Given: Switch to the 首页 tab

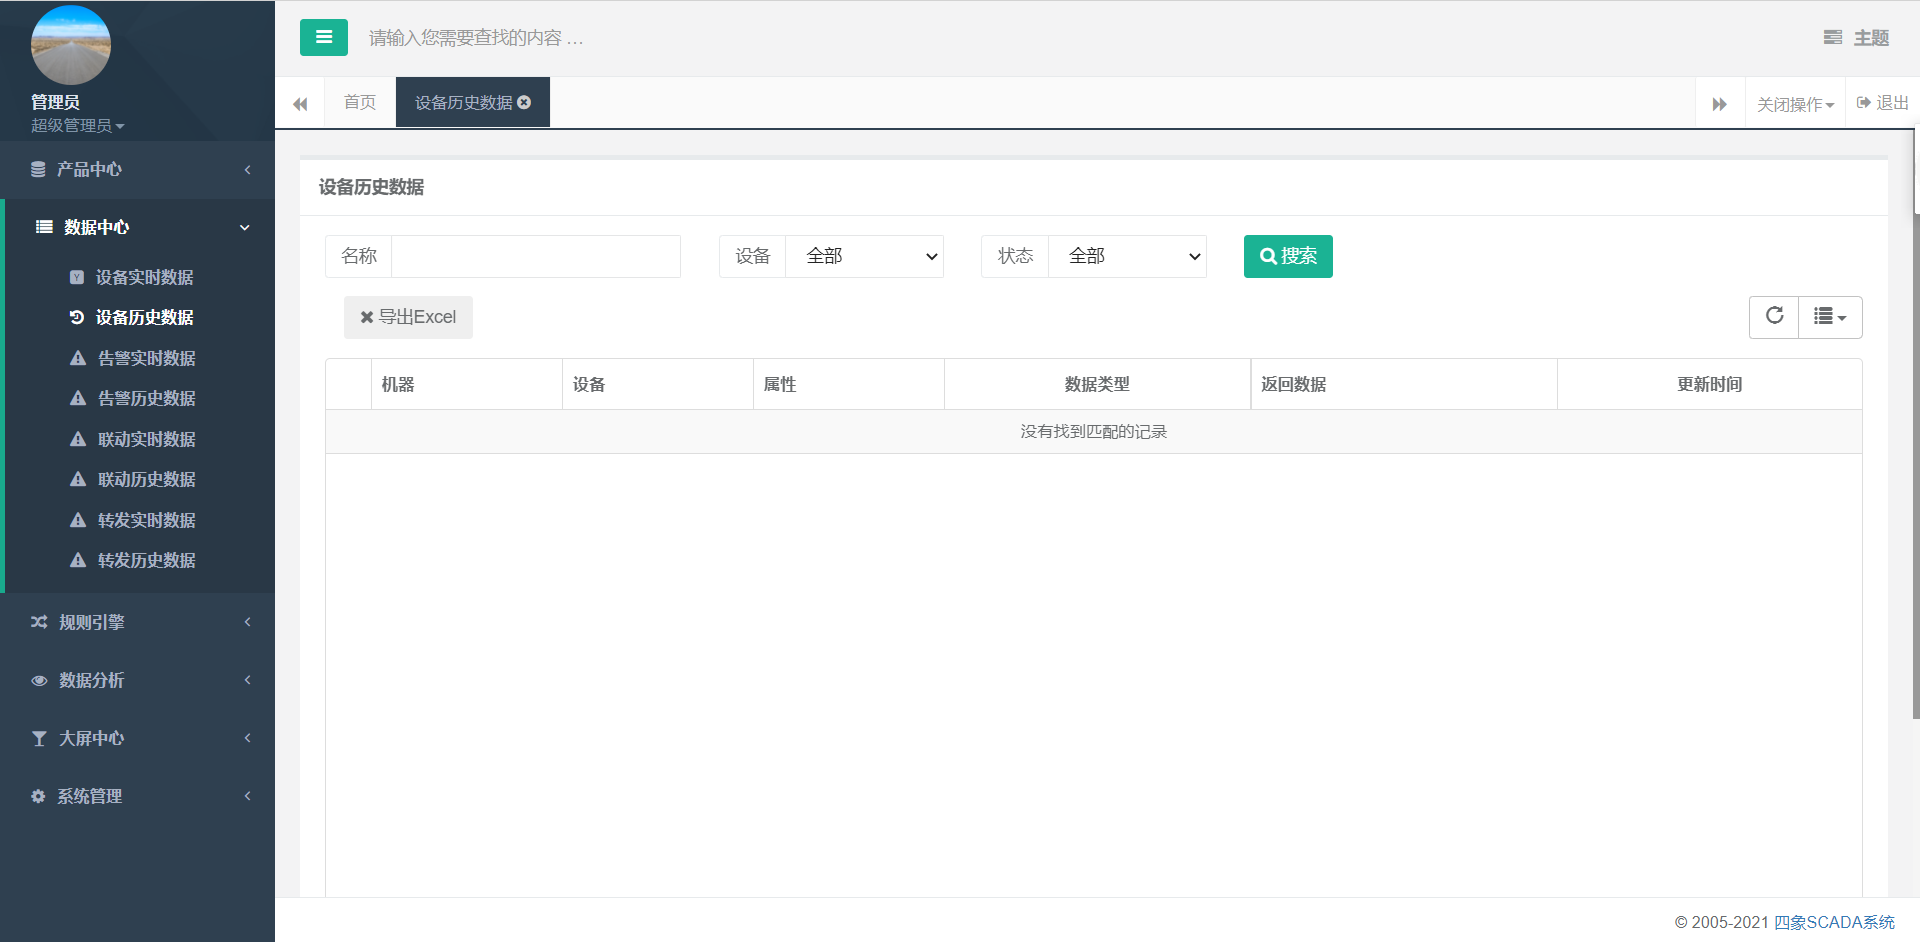Looking at the screenshot, I should (x=359, y=102).
